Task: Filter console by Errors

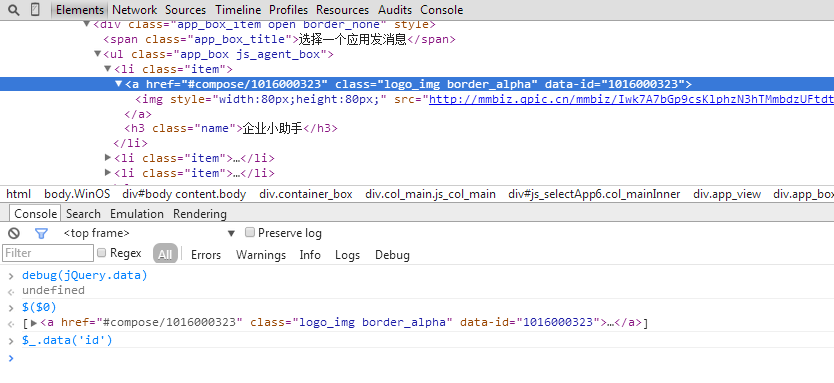Action: pos(206,255)
